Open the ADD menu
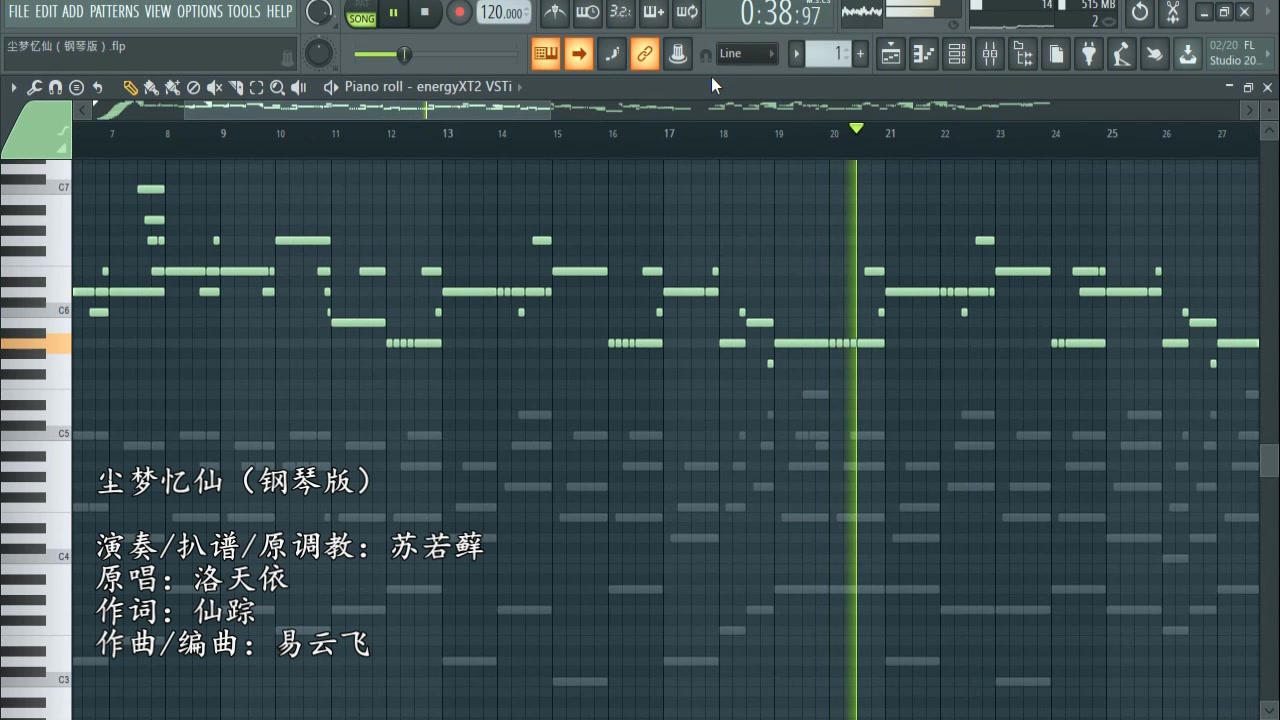This screenshot has height=720, width=1280. 73,12
